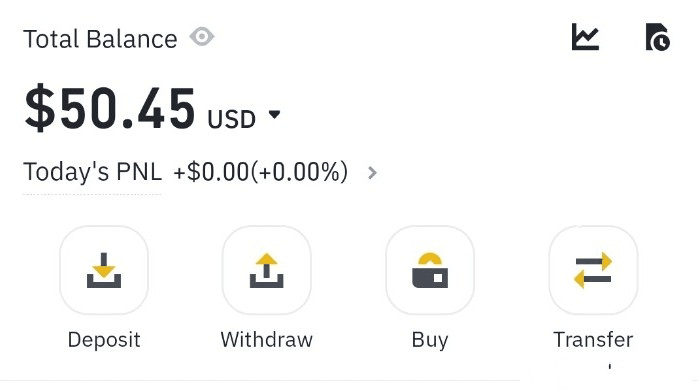Viewport: 698px width, 392px height.
Task: Tap the Transfer swap-arrows icon
Action: click(593, 270)
